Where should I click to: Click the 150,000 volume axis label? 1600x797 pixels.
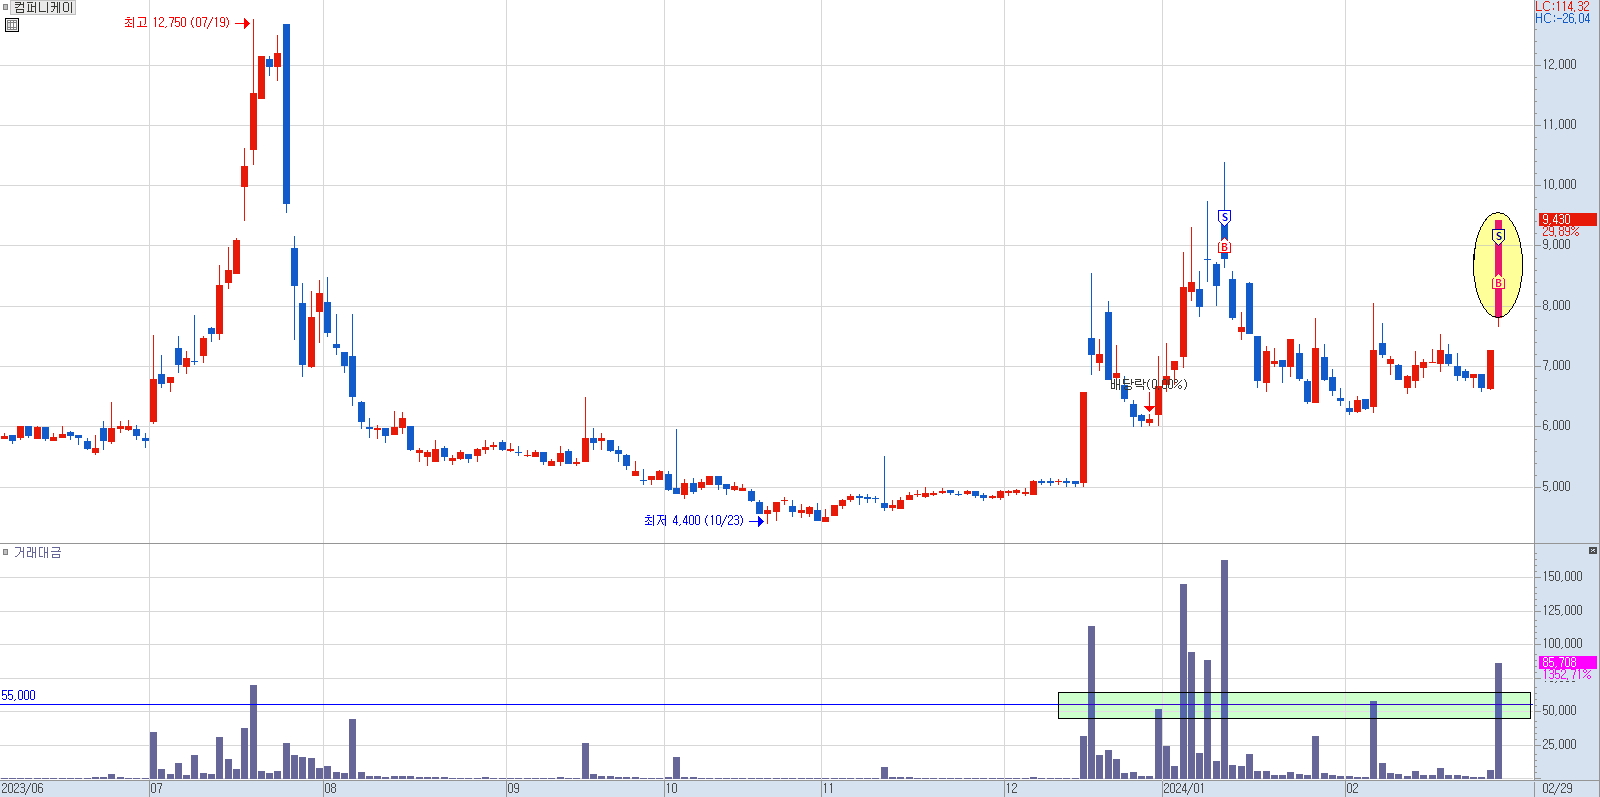click(x=1563, y=576)
